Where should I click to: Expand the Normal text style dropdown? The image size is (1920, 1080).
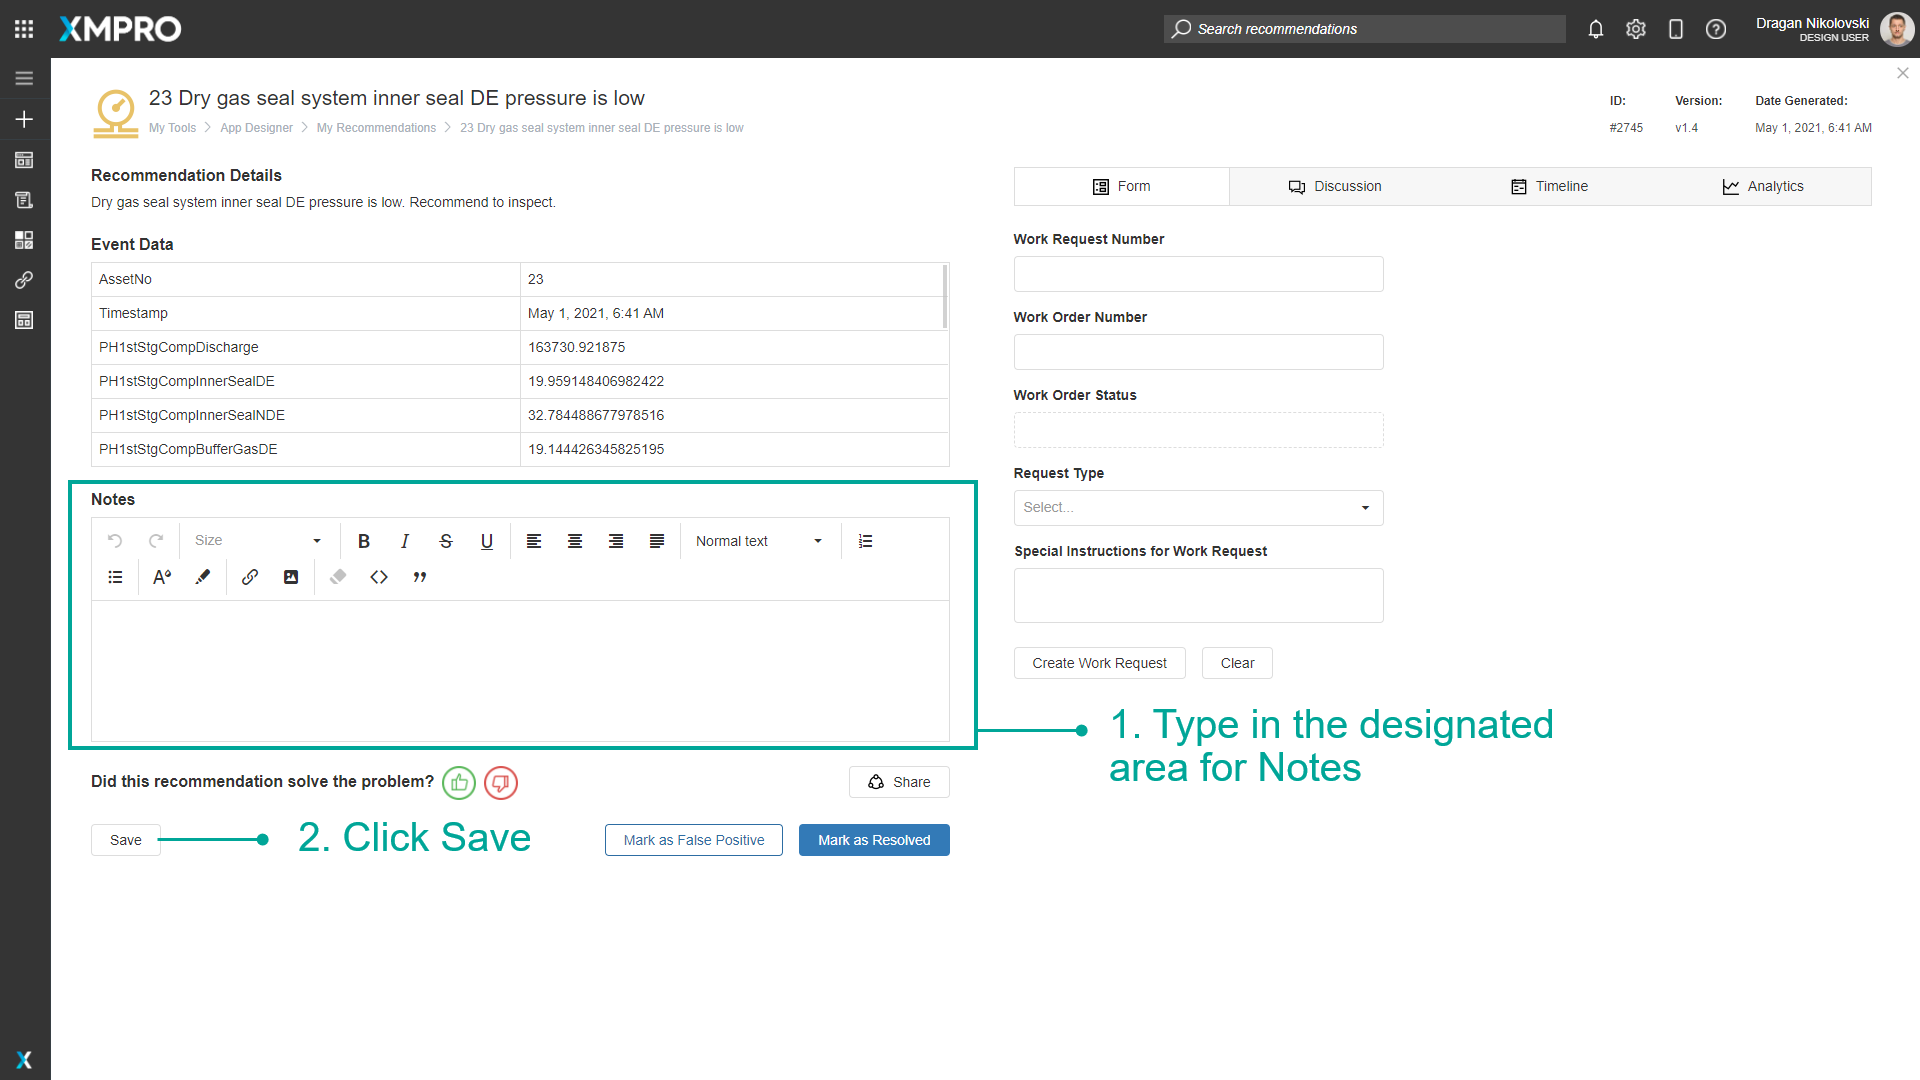[760, 541]
